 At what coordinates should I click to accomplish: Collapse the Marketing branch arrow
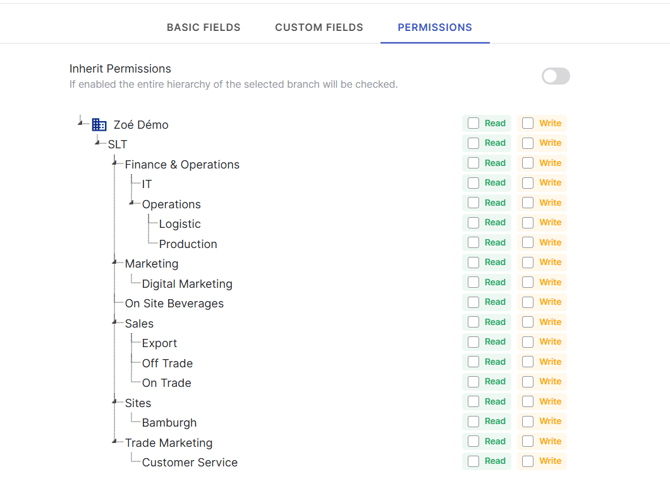(x=116, y=262)
